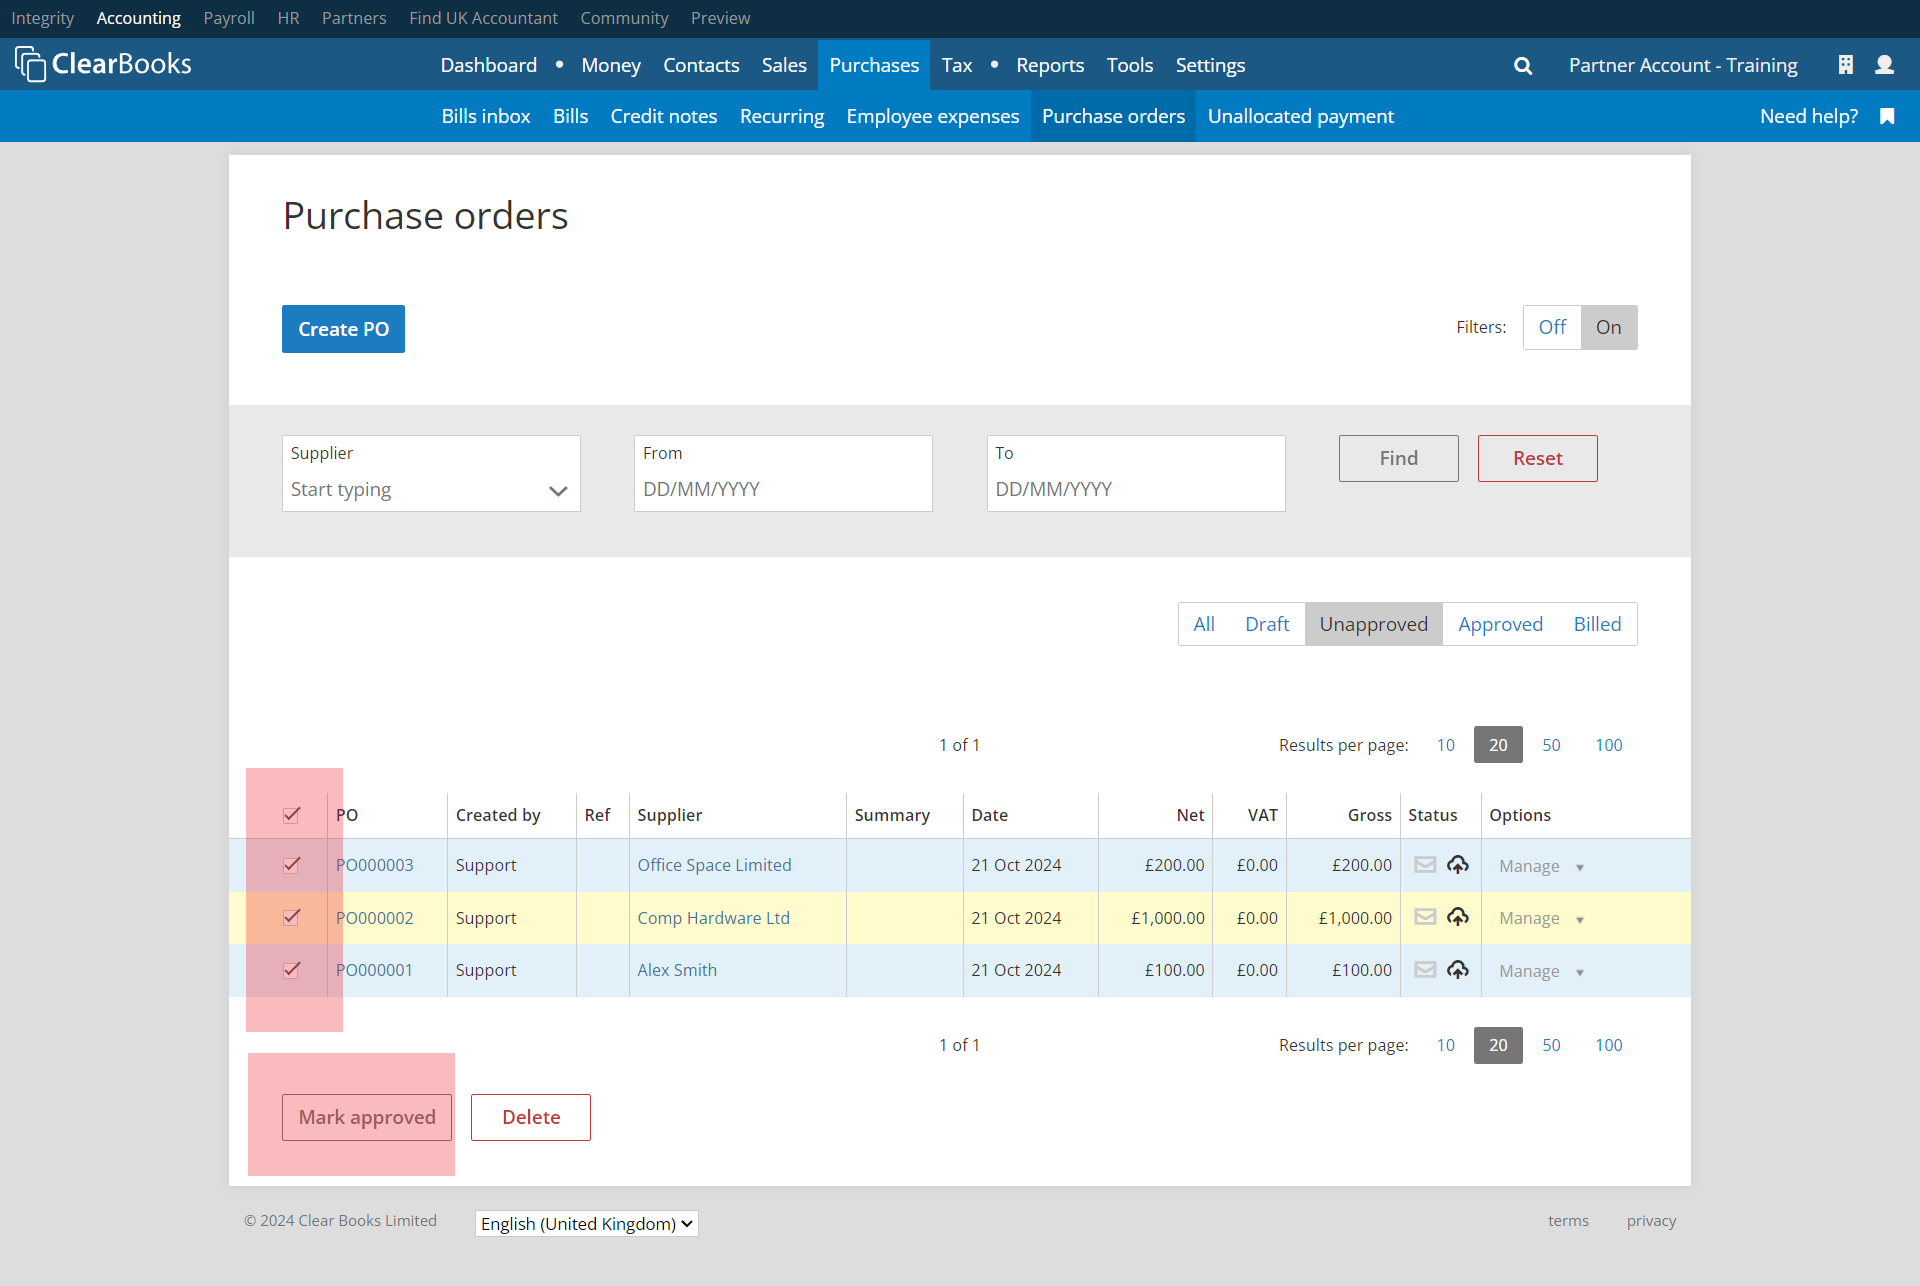
Task: Switch to the Approved tab
Action: point(1500,624)
